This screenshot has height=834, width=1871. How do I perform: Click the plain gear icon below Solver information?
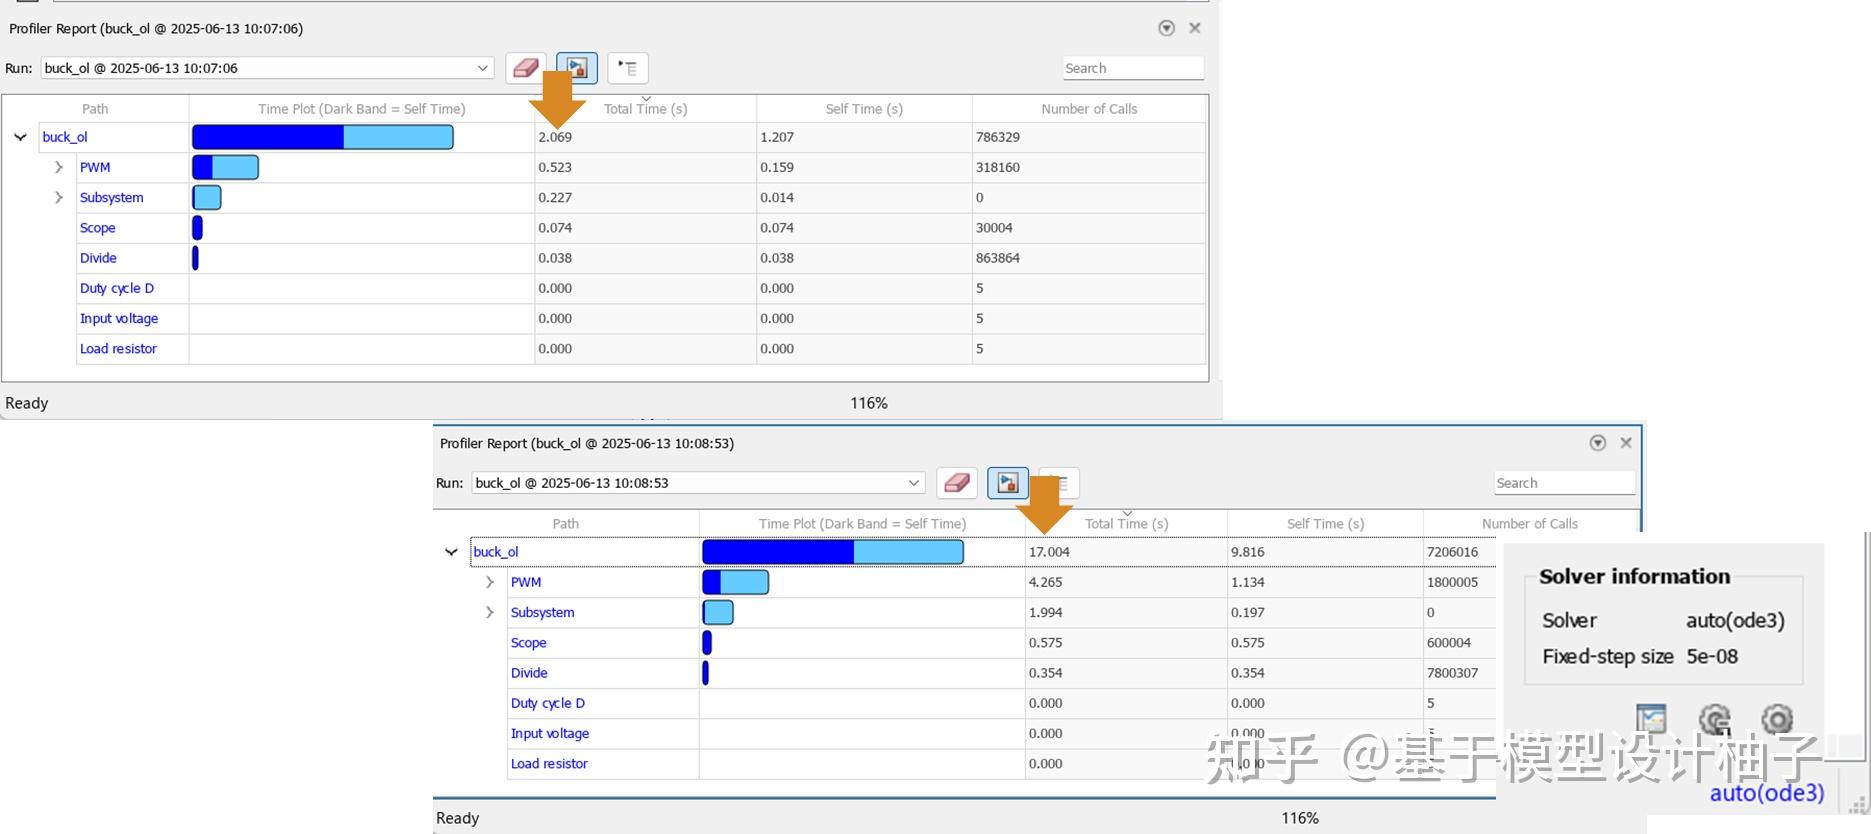[1777, 719]
